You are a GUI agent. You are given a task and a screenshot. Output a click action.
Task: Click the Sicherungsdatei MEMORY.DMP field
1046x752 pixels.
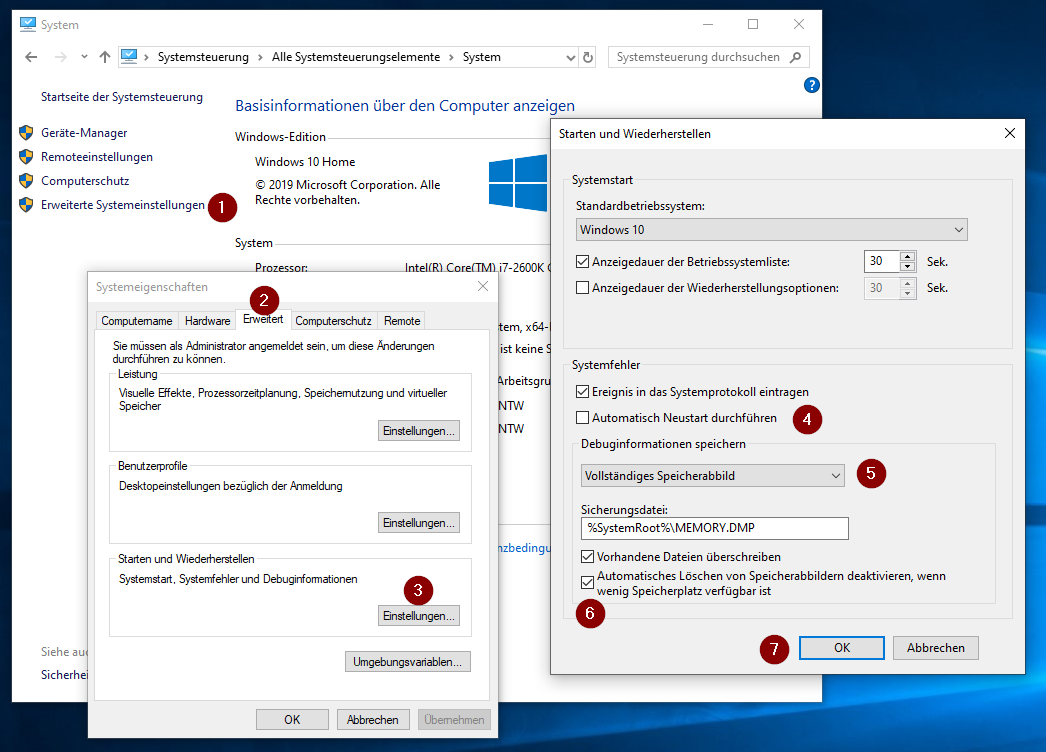(714, 528)
